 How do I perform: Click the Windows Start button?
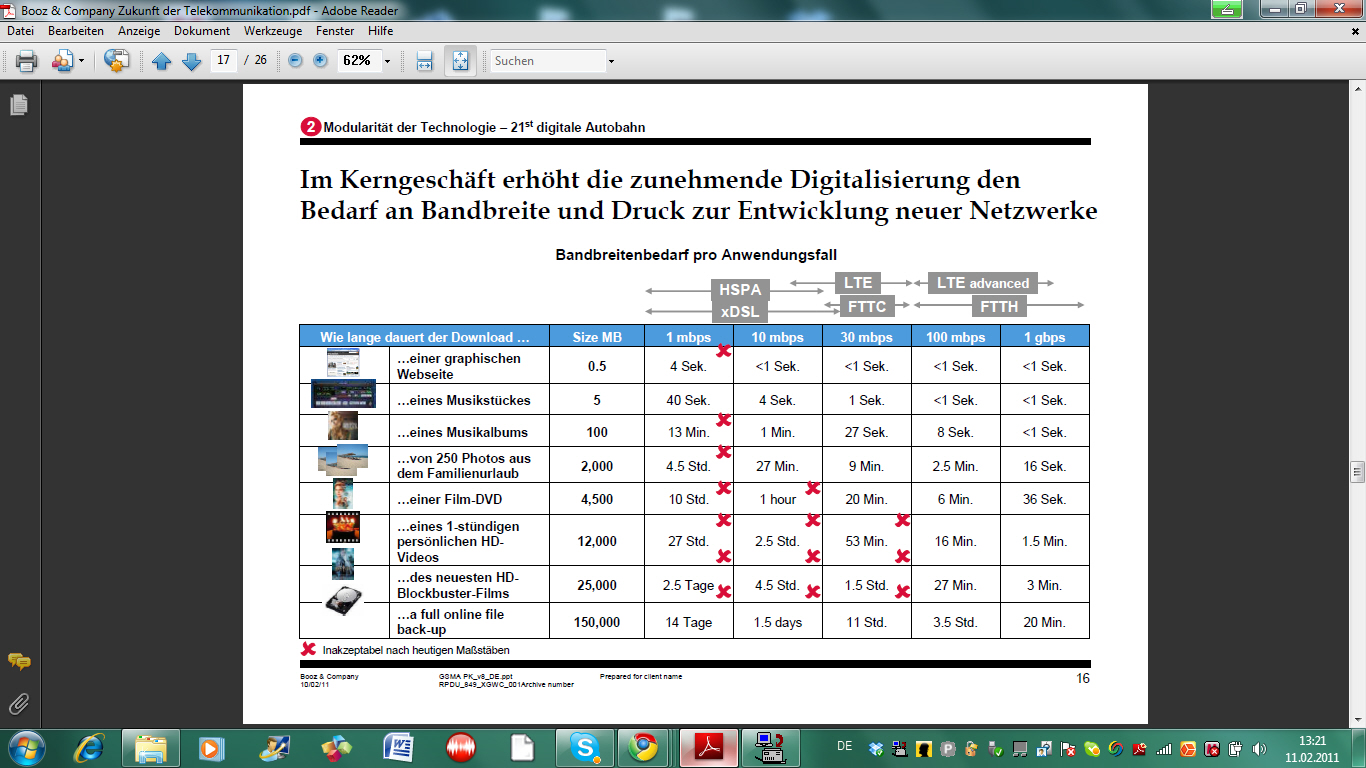tap(24, 747)
